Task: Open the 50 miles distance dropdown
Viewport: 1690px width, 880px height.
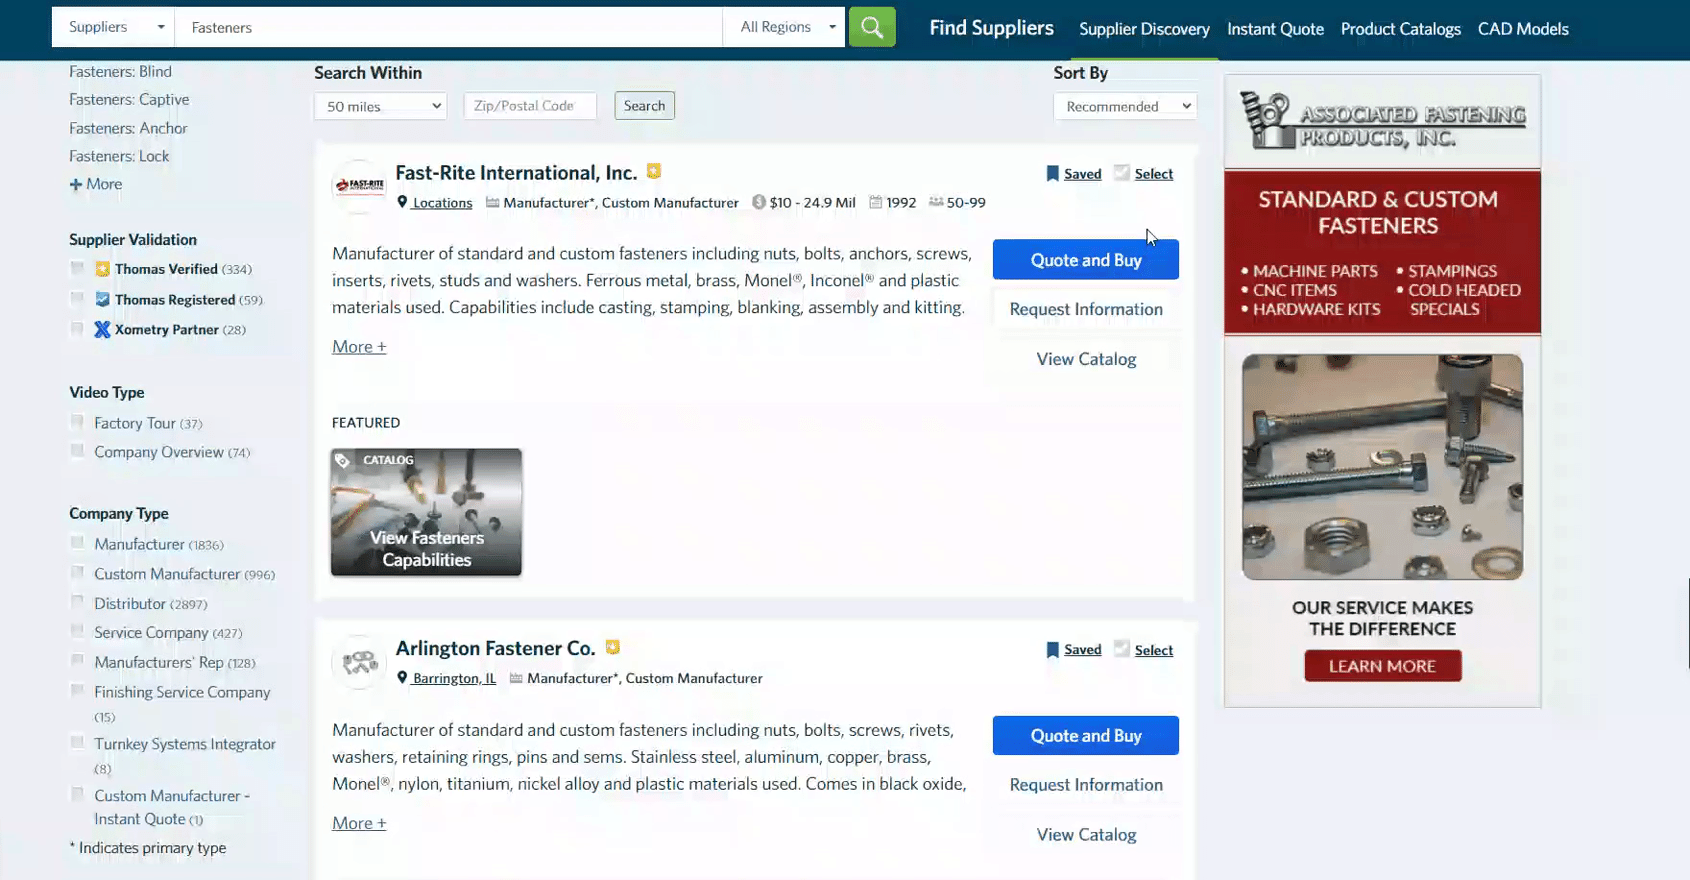Action: [380, 106]
